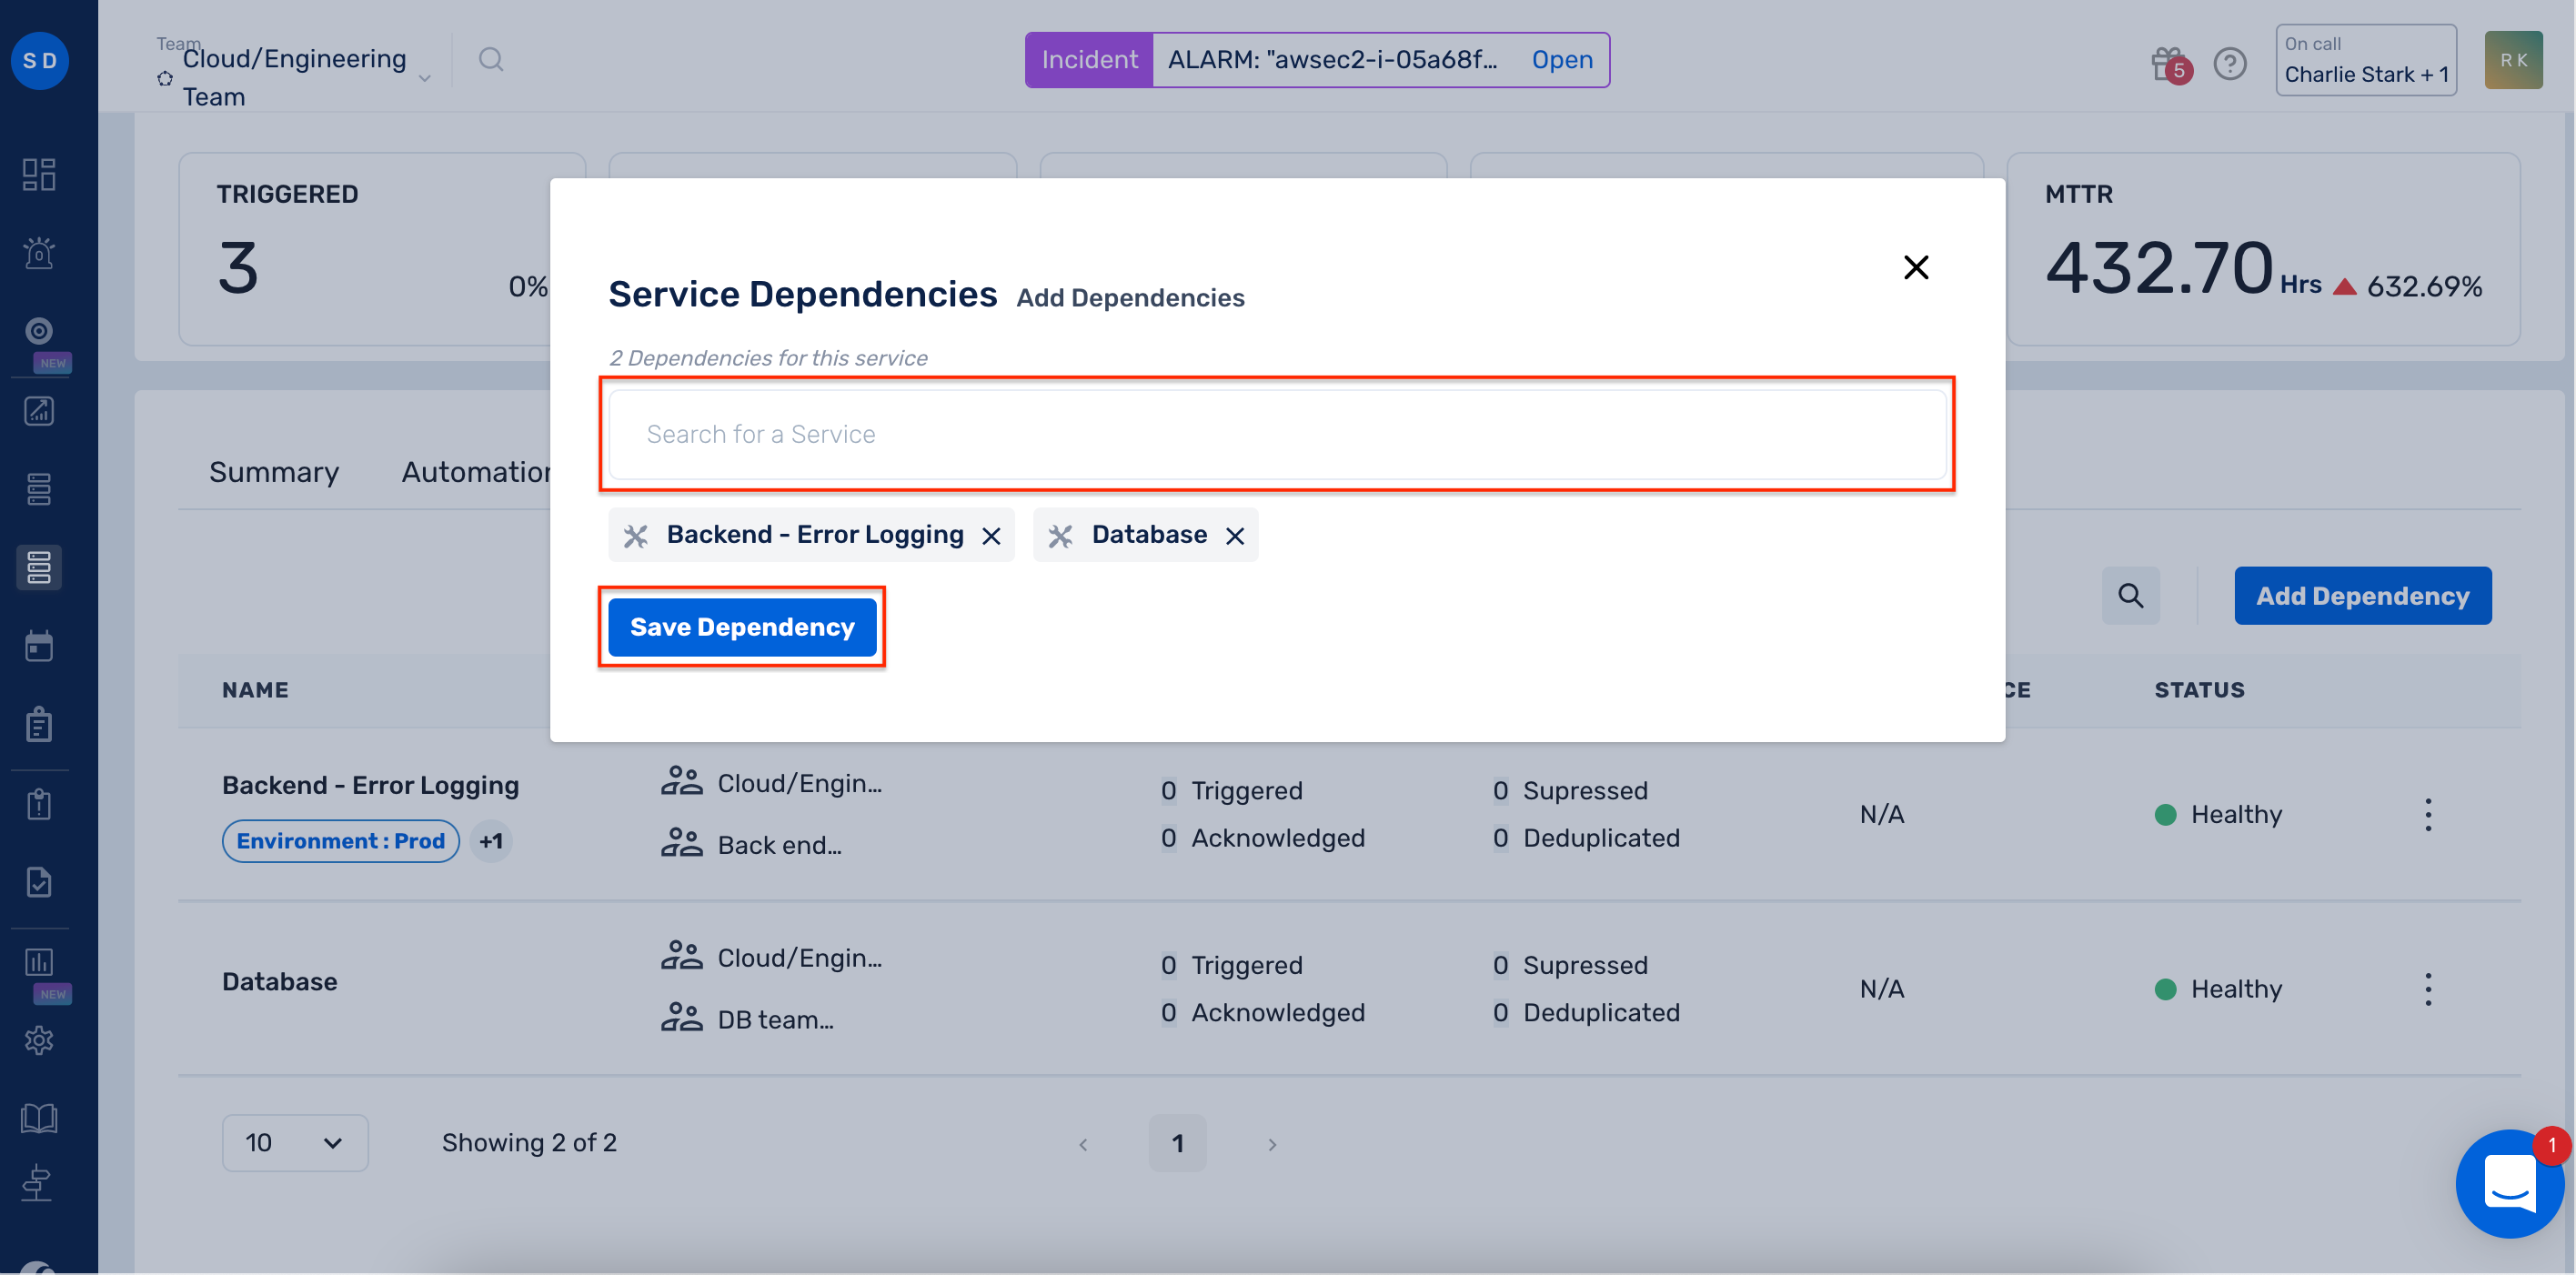This screenshot has height=1275, width=2576.
Task: Close the Service Dependencies dialog
Action: pyautogui.click(x=1916, y=267)
